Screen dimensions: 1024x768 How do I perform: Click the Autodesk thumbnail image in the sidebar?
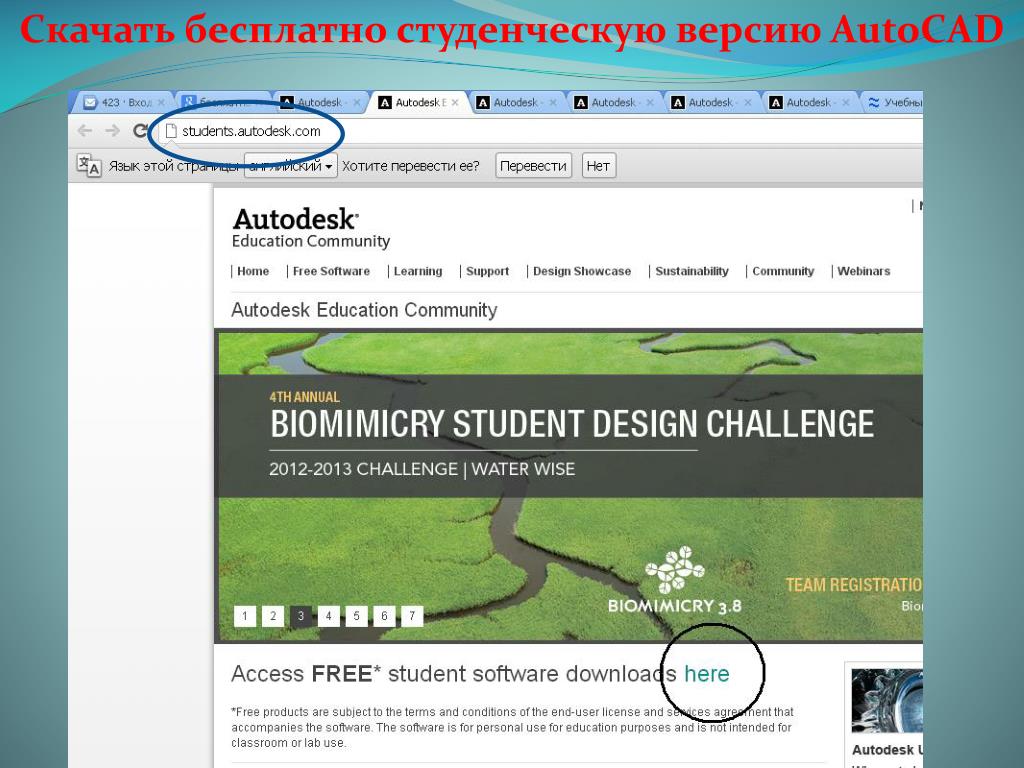tap(887, 701)
